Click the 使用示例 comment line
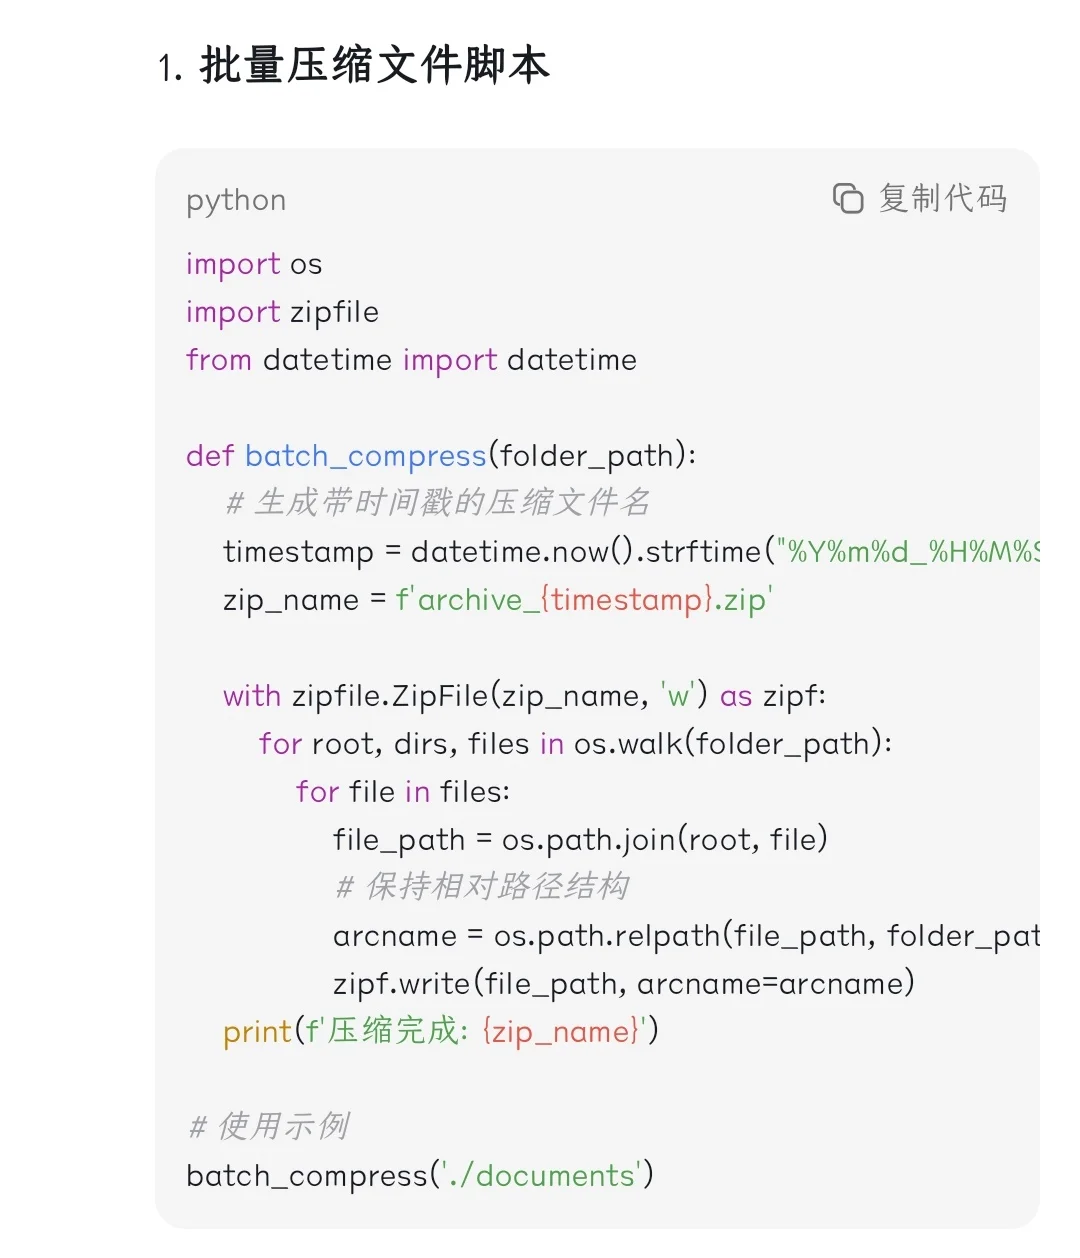Screen dimensions: 1080x1258 pyautogui.click(x=268, y=1126)
